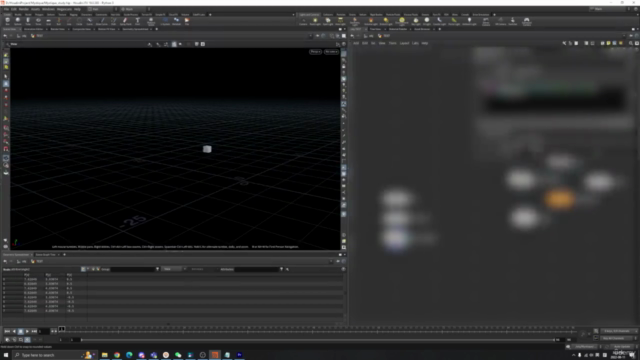Click the Attributes filter input field
The image size is (640, 360).
tap(256, 269)
